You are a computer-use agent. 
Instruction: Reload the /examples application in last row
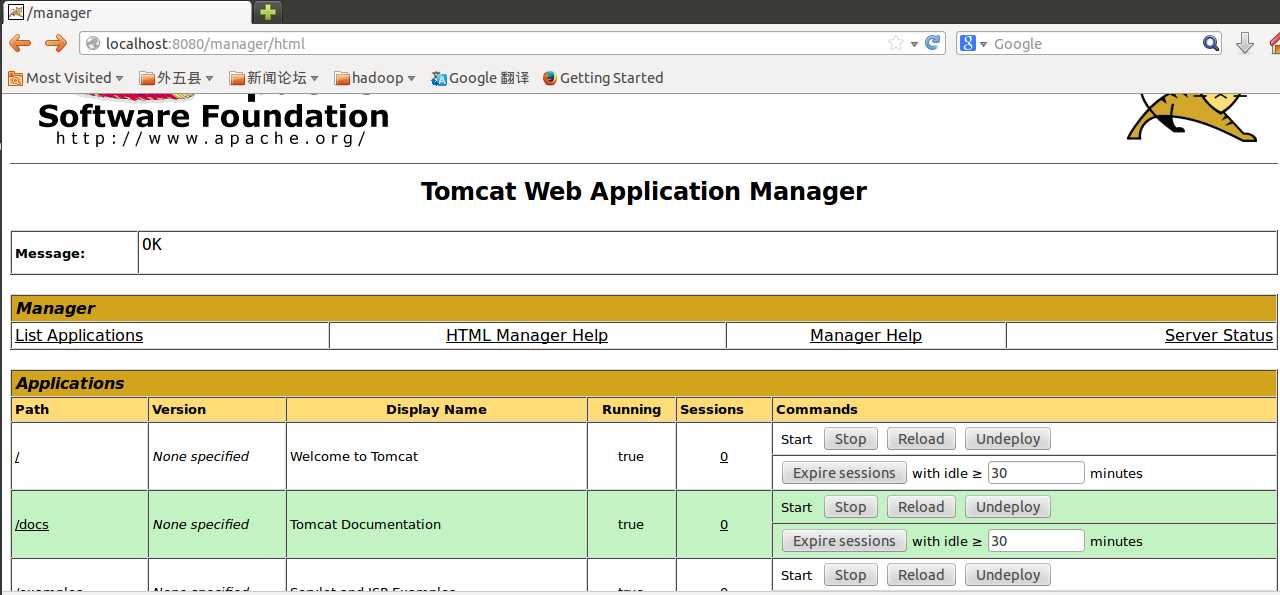pyautogui.click(x=921, y=574)
